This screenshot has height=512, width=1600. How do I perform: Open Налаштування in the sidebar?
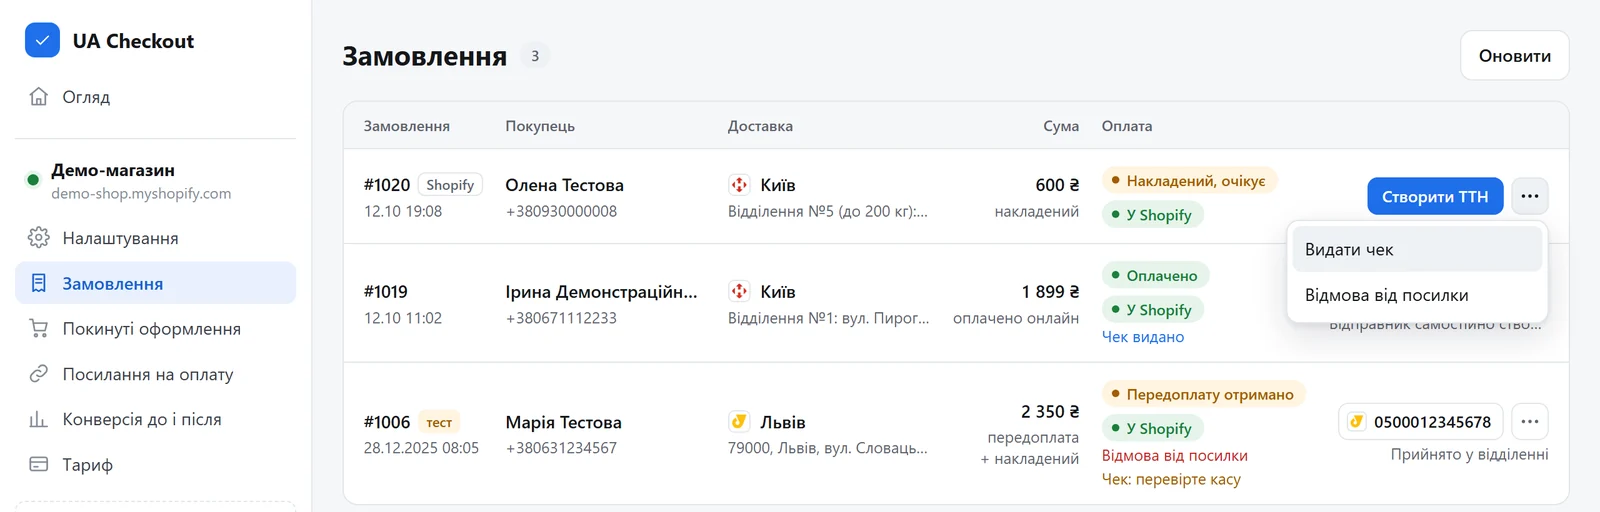tap(155, 238)
